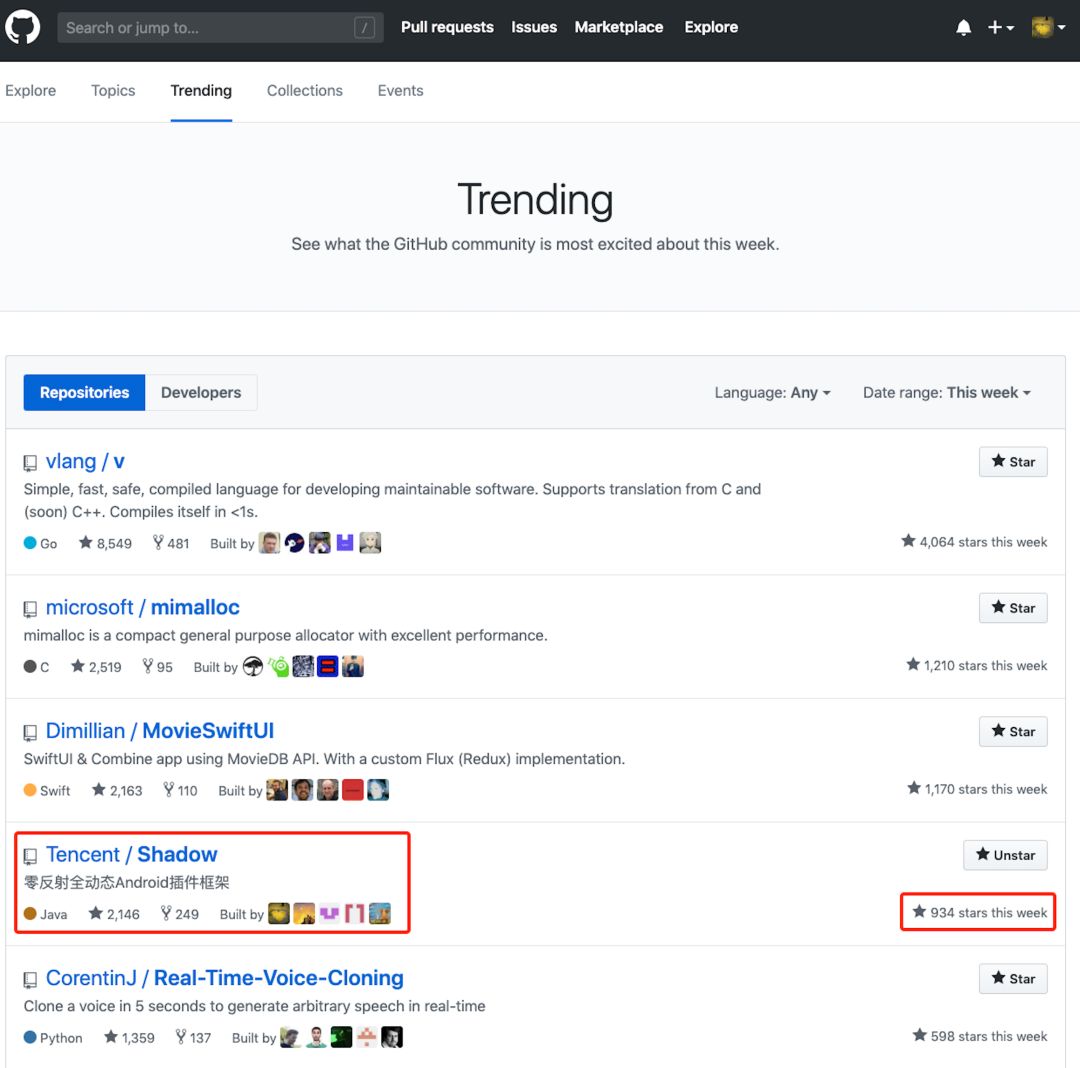Expand the Language: Any dropdown
The width and height of the screenshot is (1080, 1068).
click(x=772, y=392)
